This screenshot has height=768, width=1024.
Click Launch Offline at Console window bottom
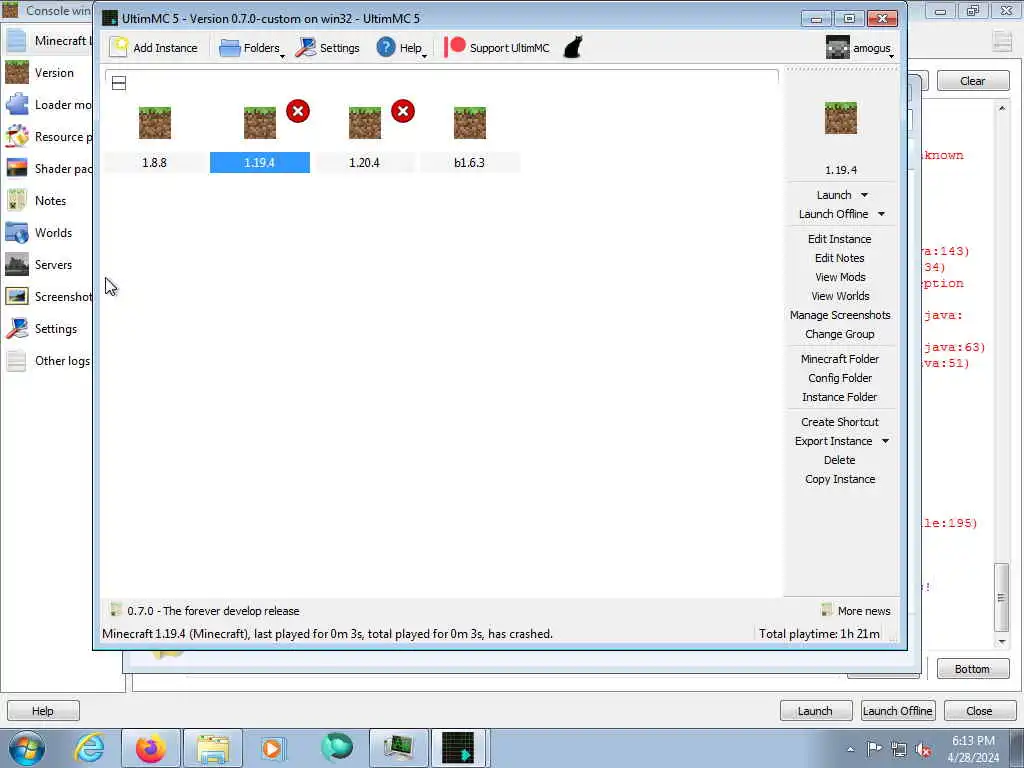pyautogui.click(x=897, y=711)
